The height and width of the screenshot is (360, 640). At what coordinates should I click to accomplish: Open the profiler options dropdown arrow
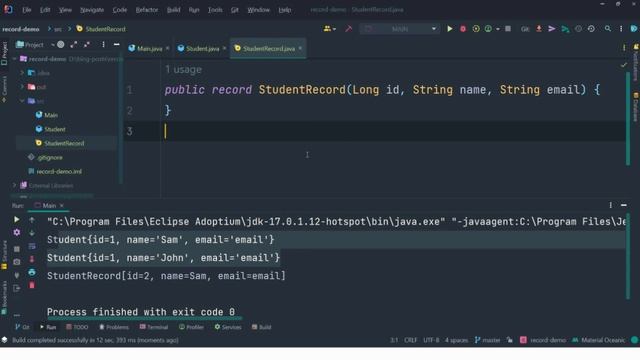click(498, 29)
